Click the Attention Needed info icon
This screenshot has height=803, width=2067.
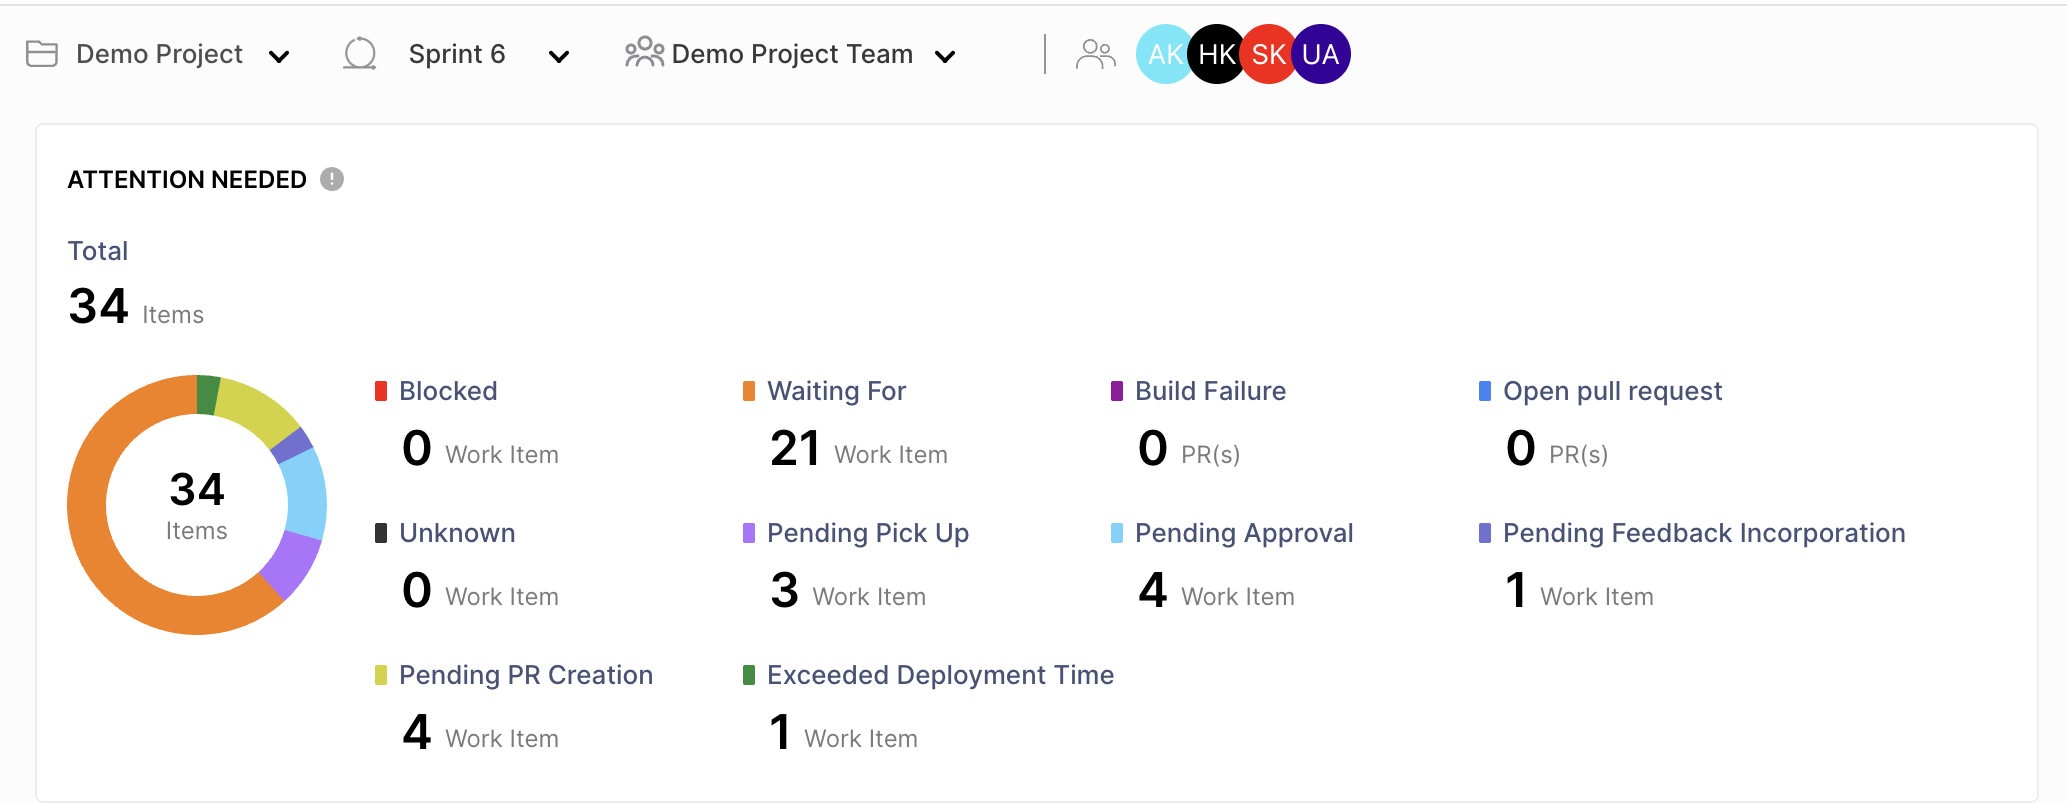[x=332, y=179]
